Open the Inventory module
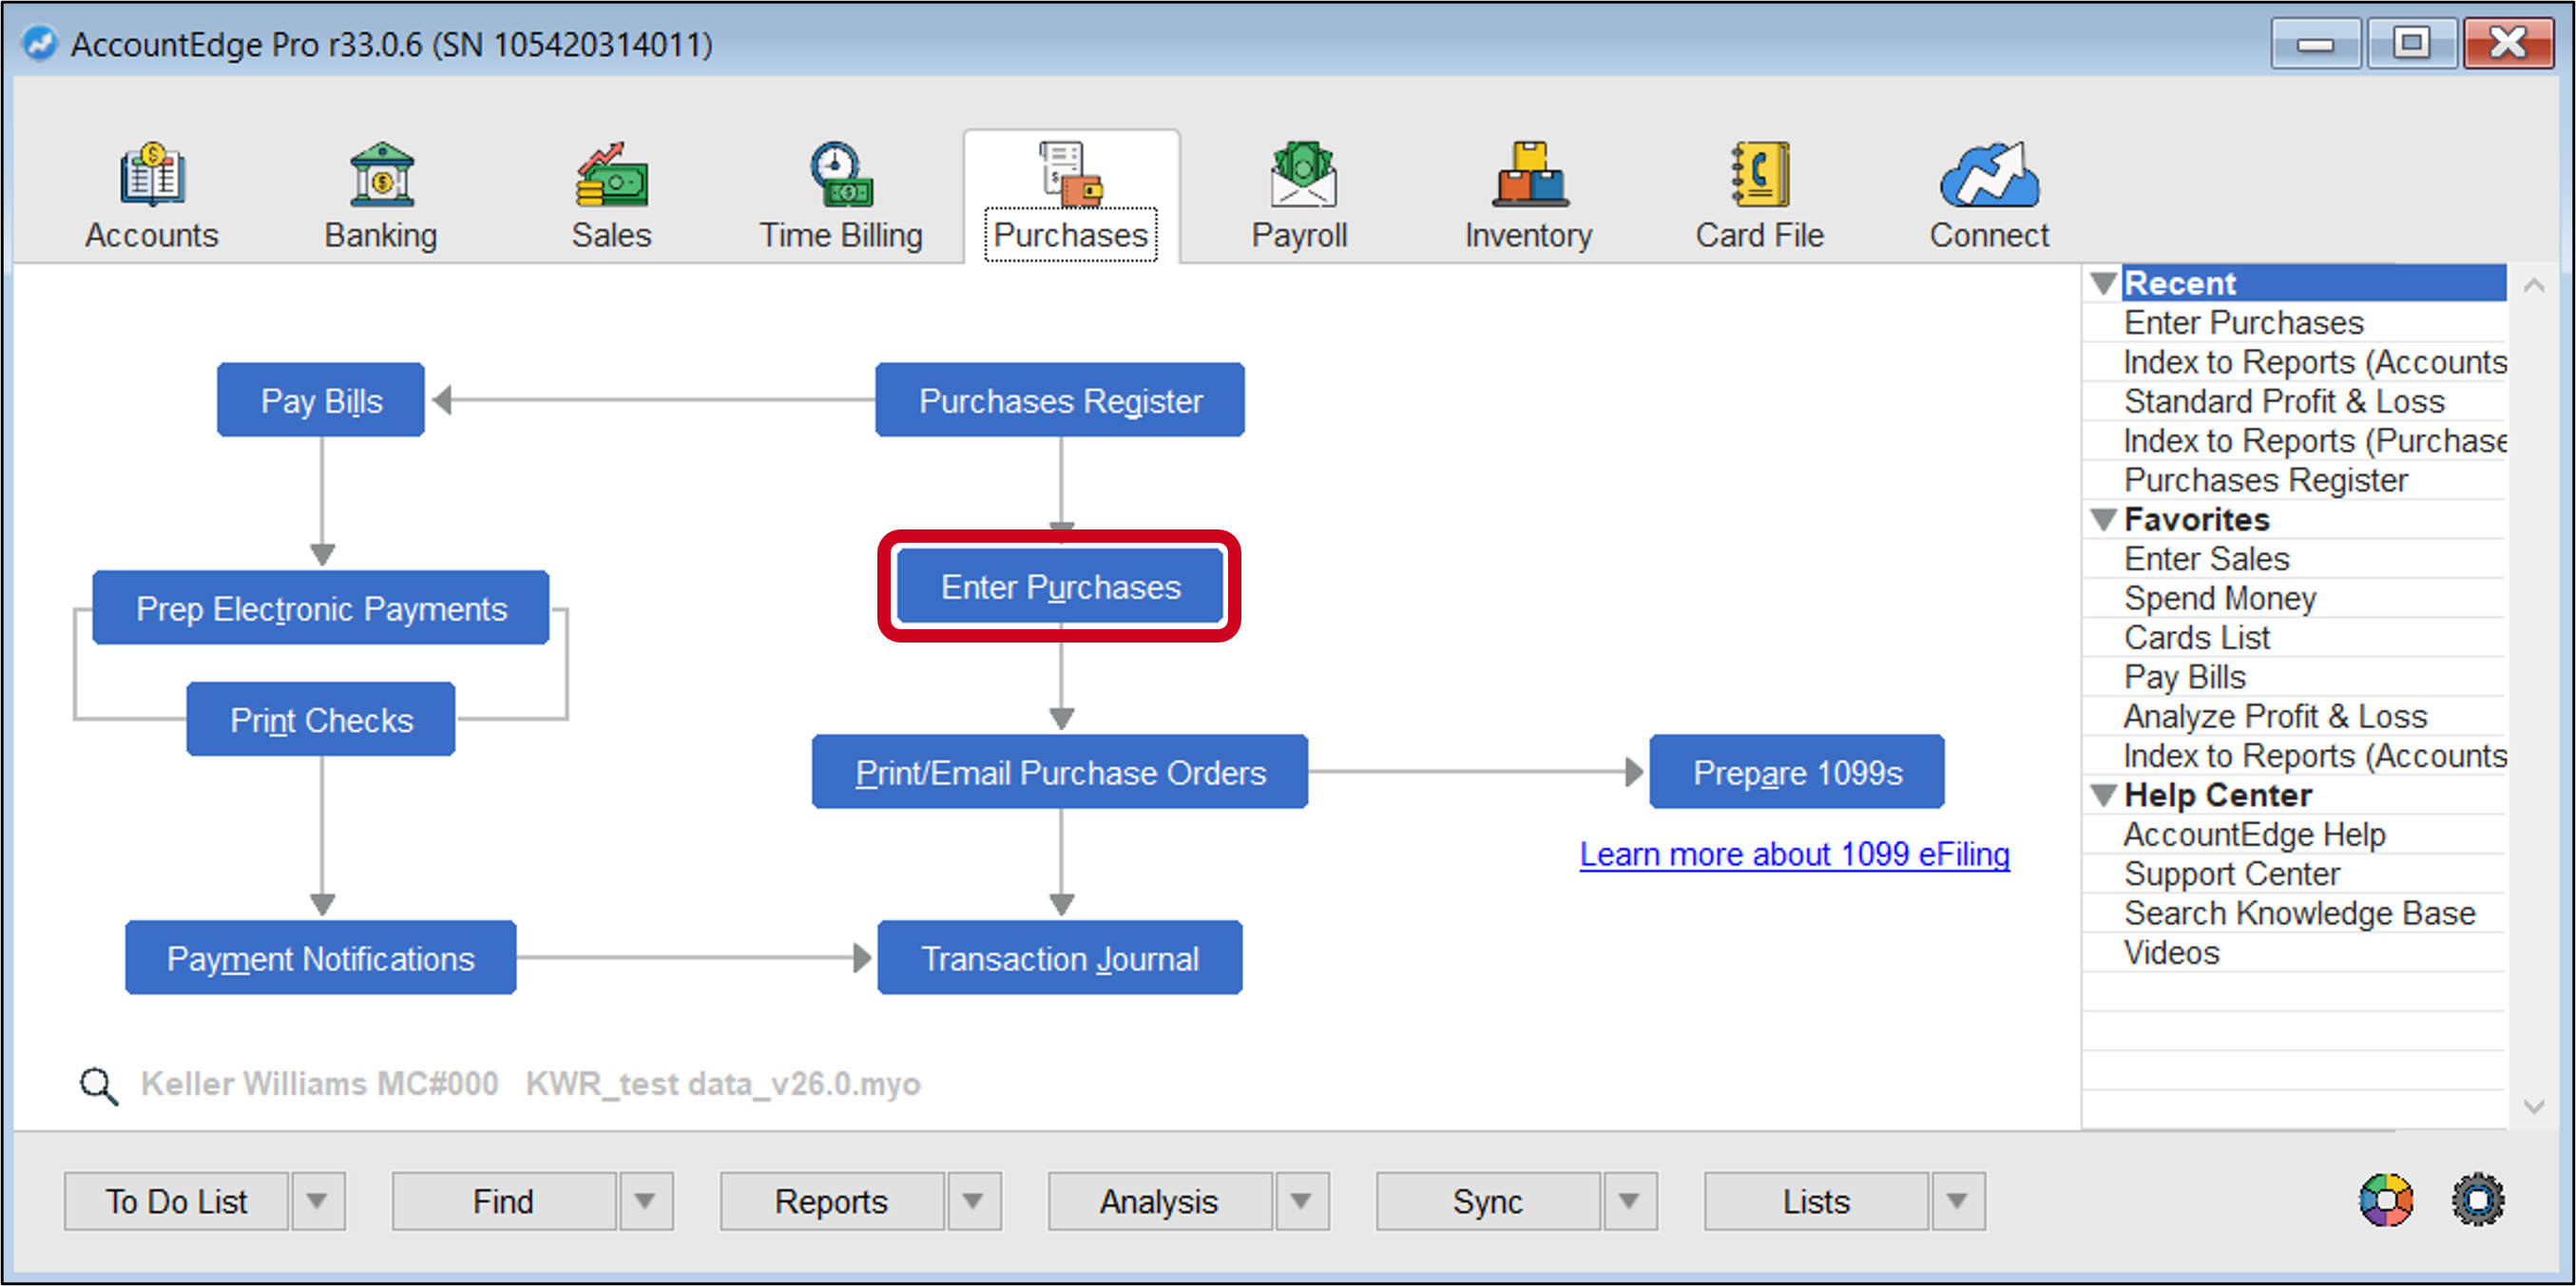Image resolution: width=2576 pixels, height=1286 pixels. [x=1528, y=195]
